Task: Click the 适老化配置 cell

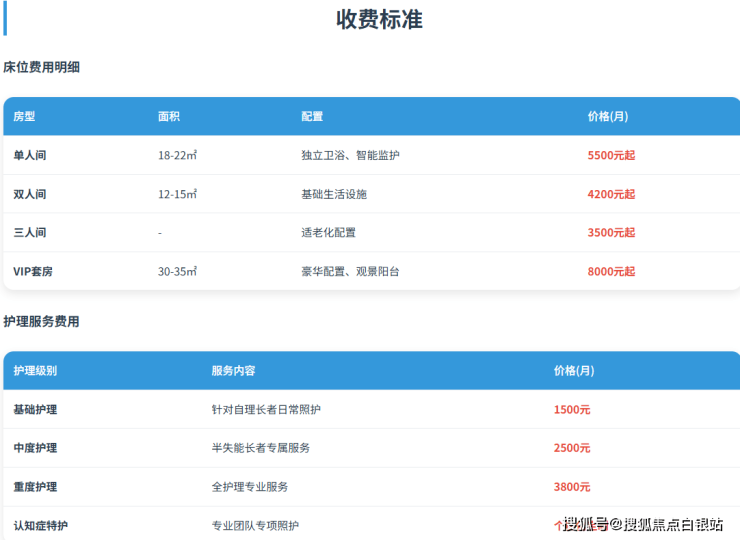Action: (328, 233)
